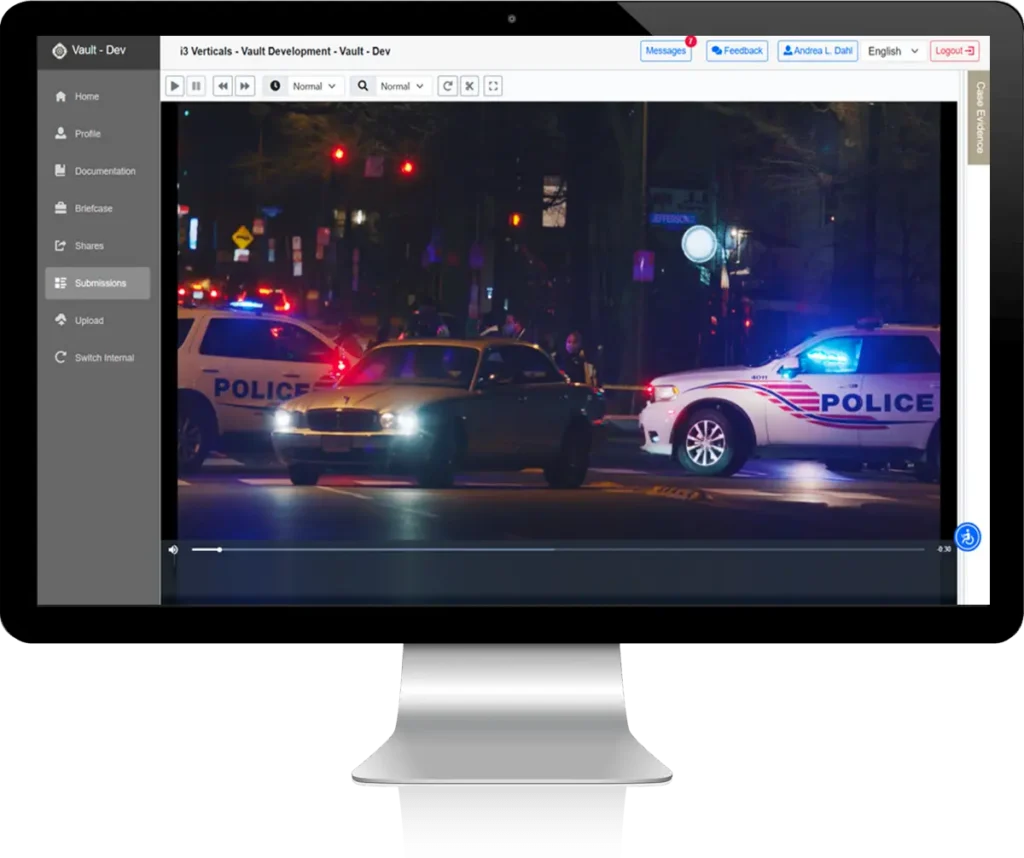The image size is (1024, 858).
Task: Click the scissors clip tool
Action: (469, 86)
